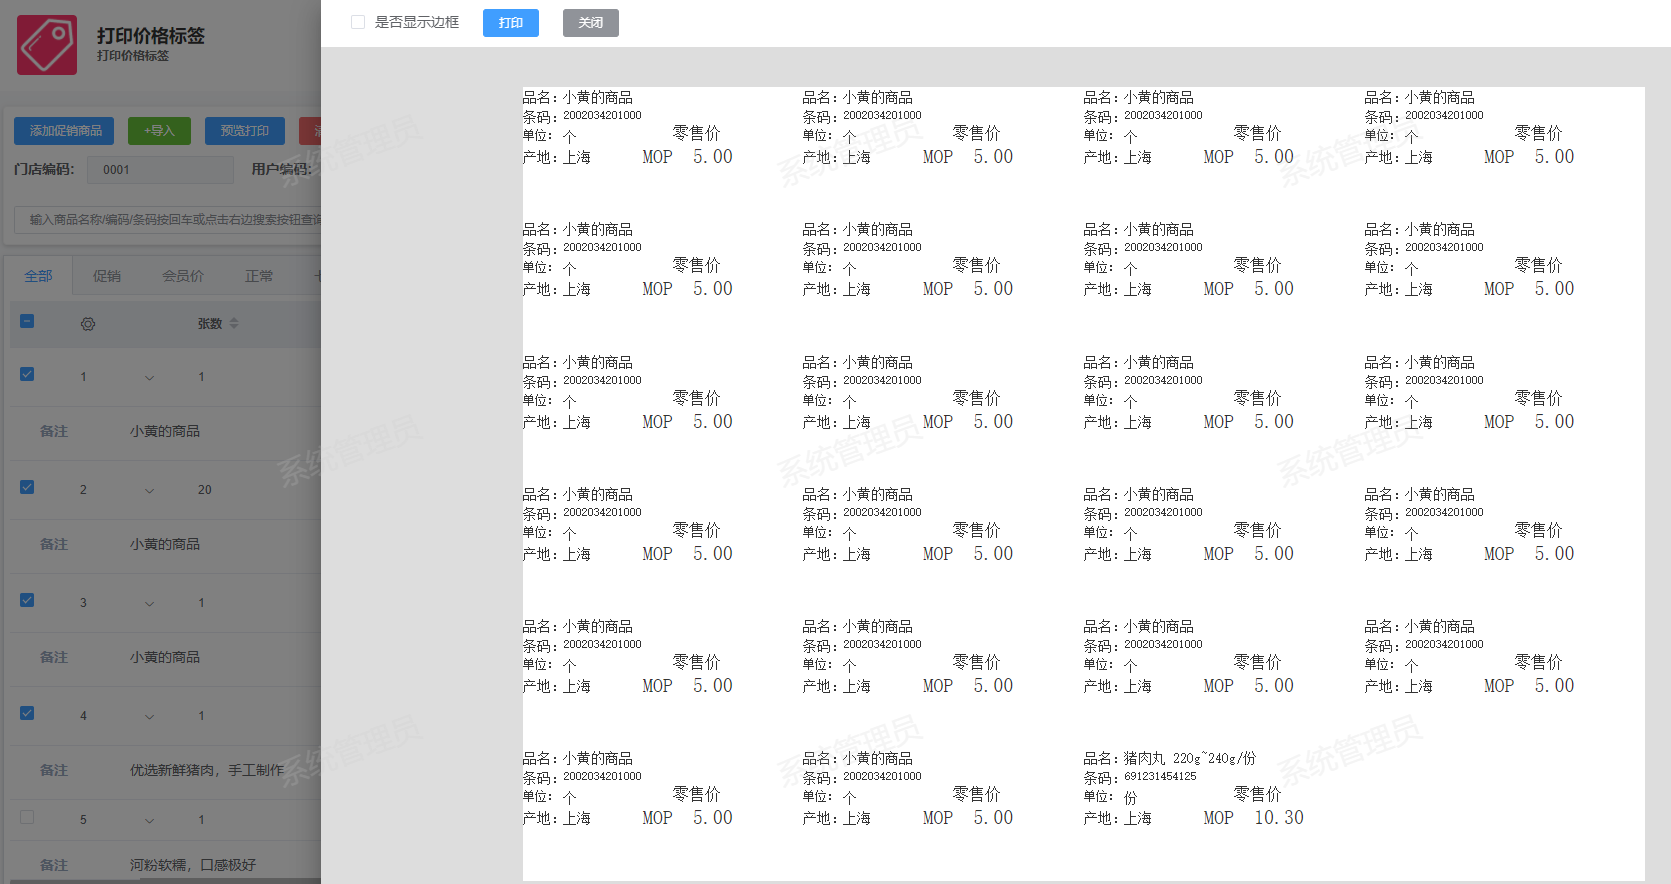Expand row 2 chevron
Screen dimensions: 1671x884
pos(149,491)
